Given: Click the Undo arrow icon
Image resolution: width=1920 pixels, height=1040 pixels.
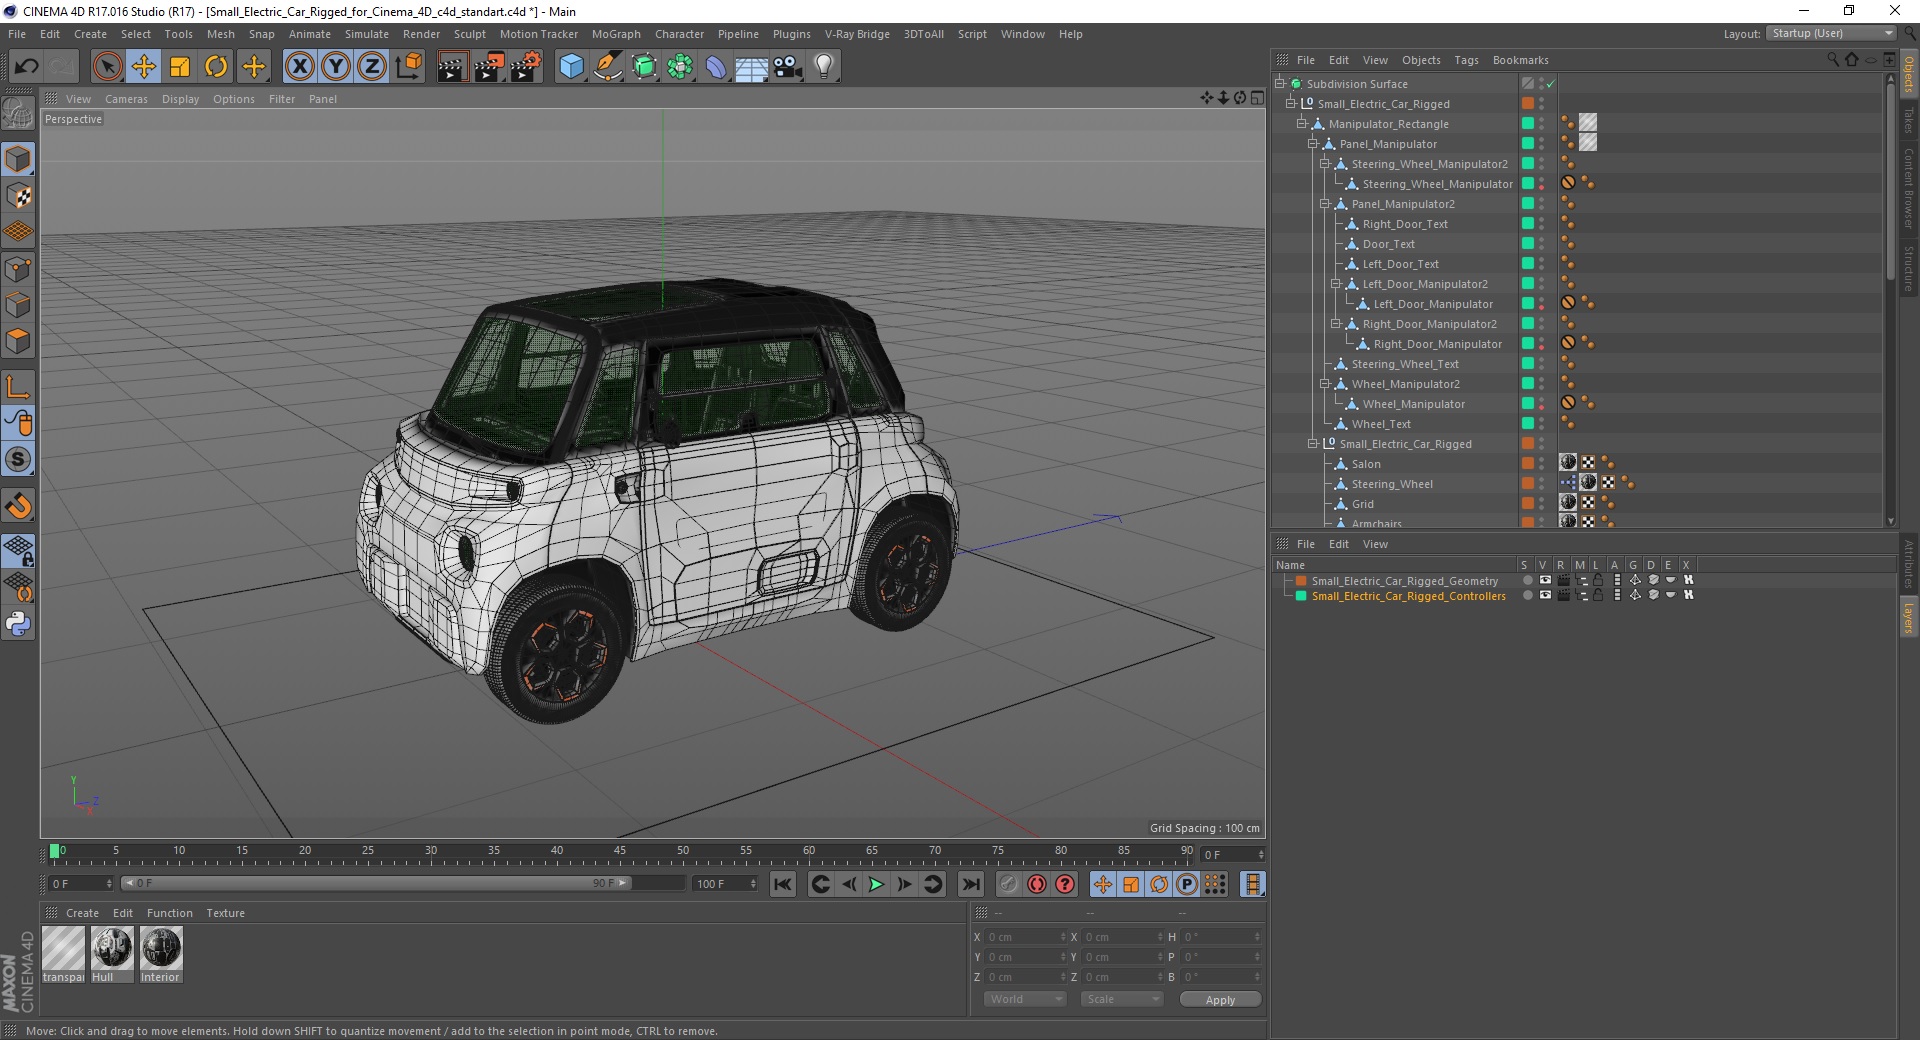Looking at the screenshot, I should pyautogui.click(x=26, y=67).
